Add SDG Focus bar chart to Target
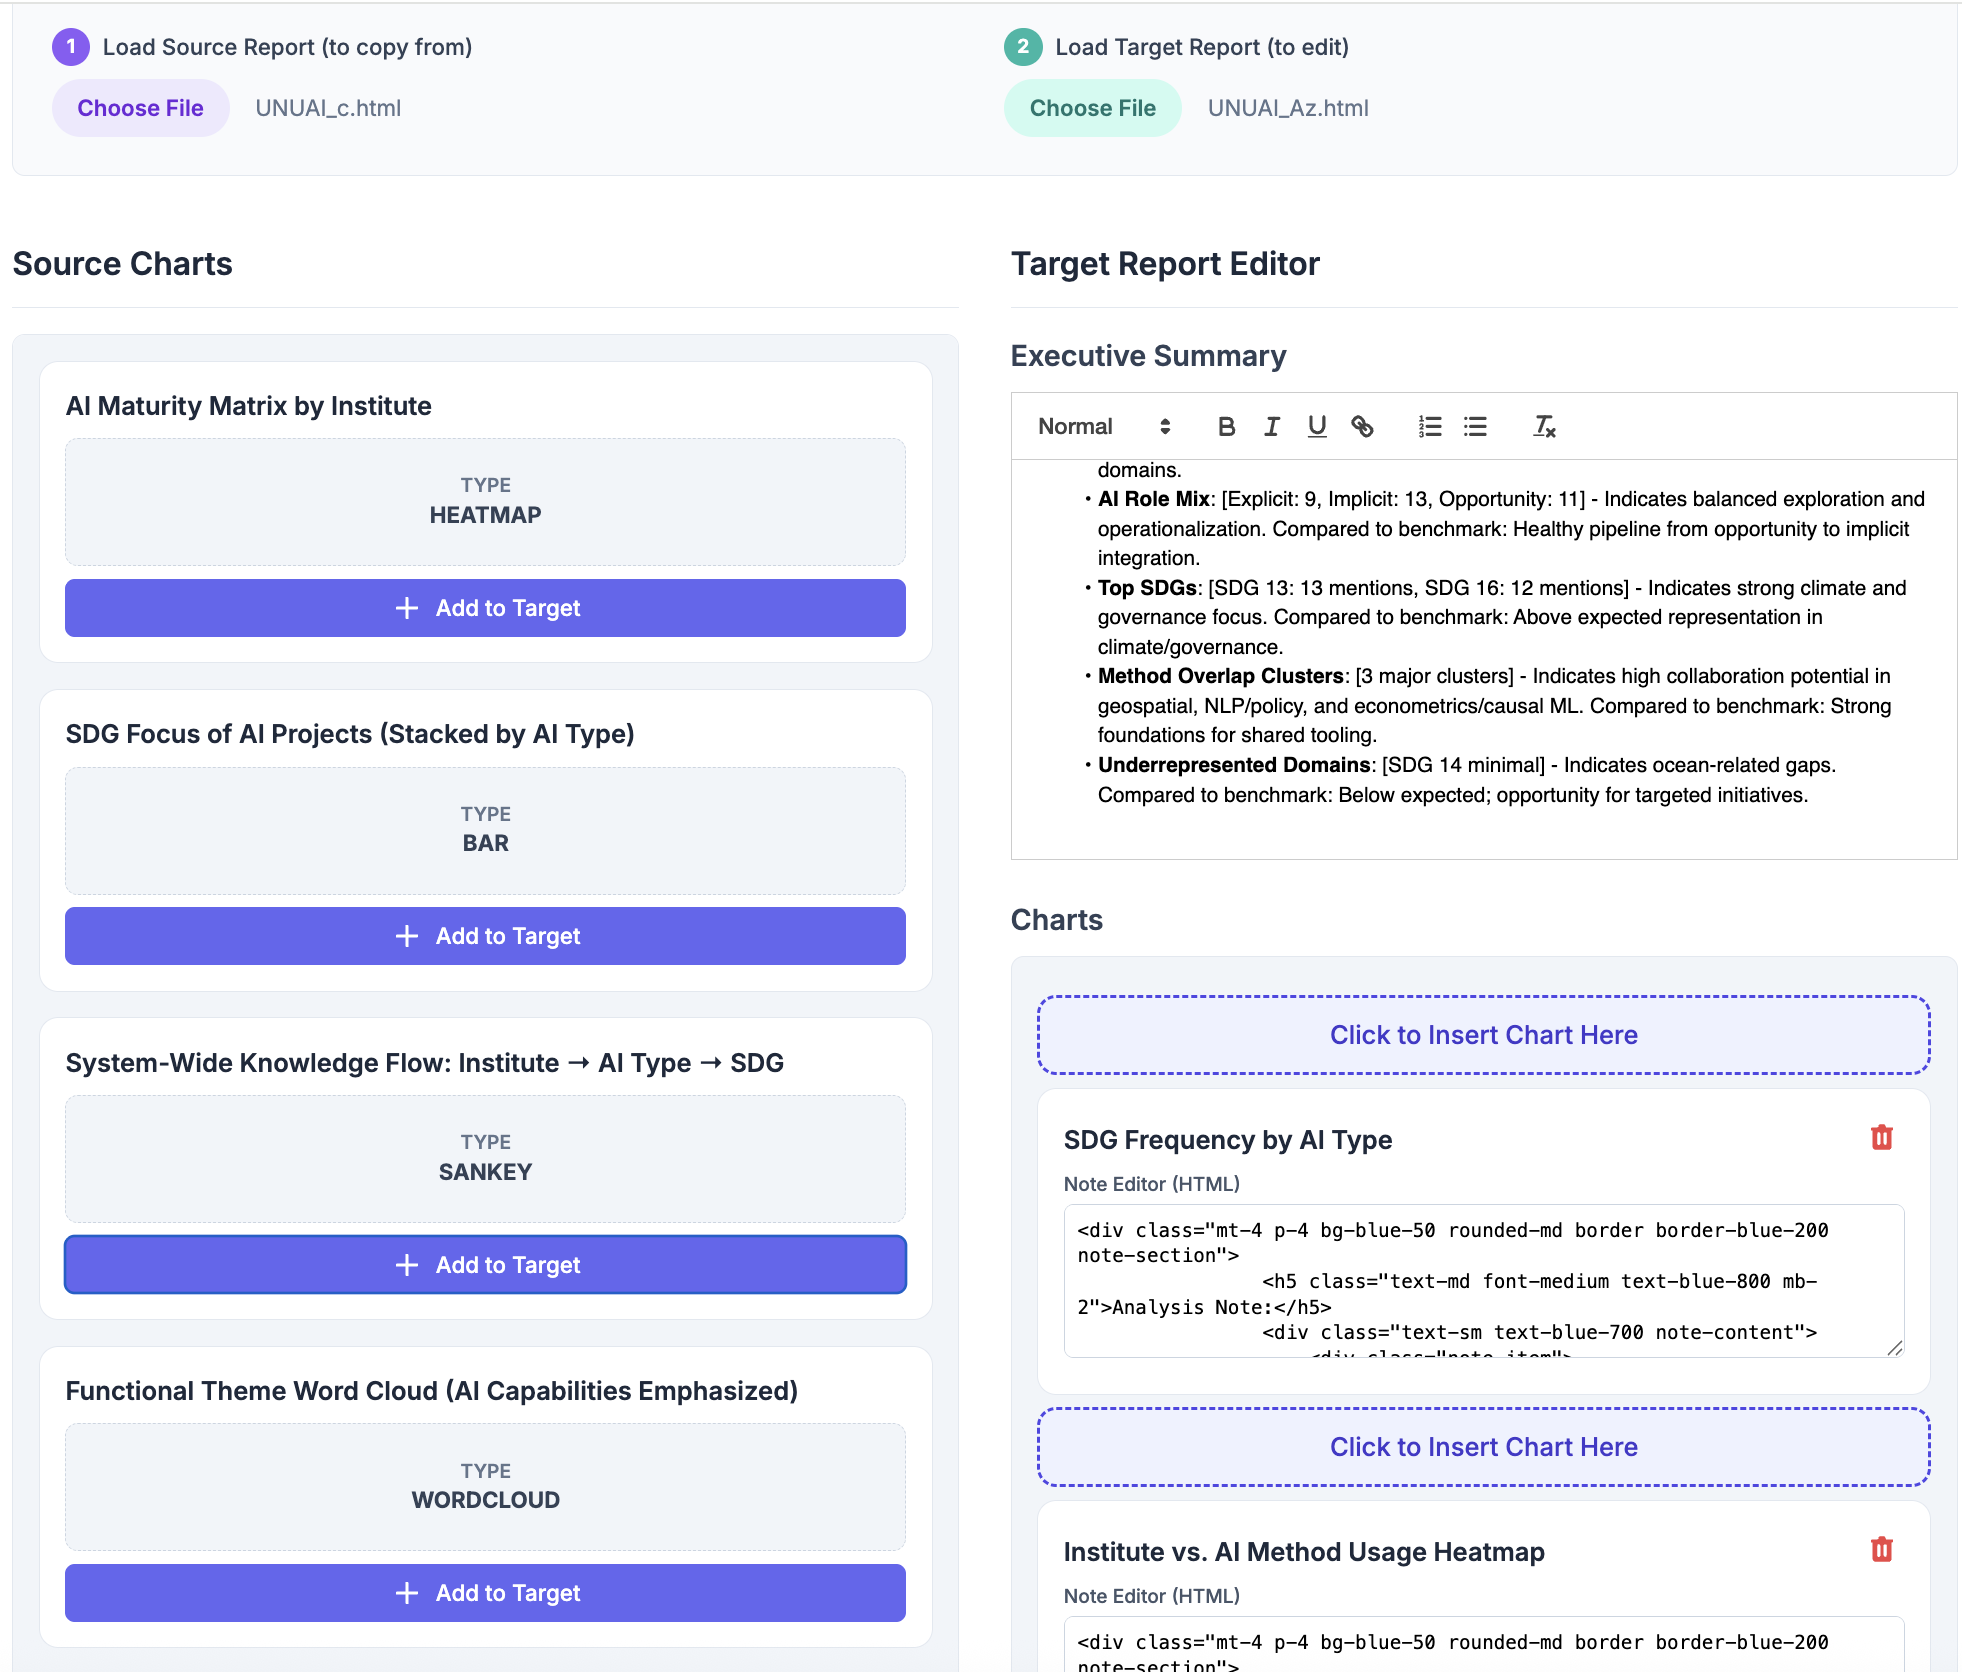The height and width of the screenshot is (1672, 1962). click(x=484, y=936)
